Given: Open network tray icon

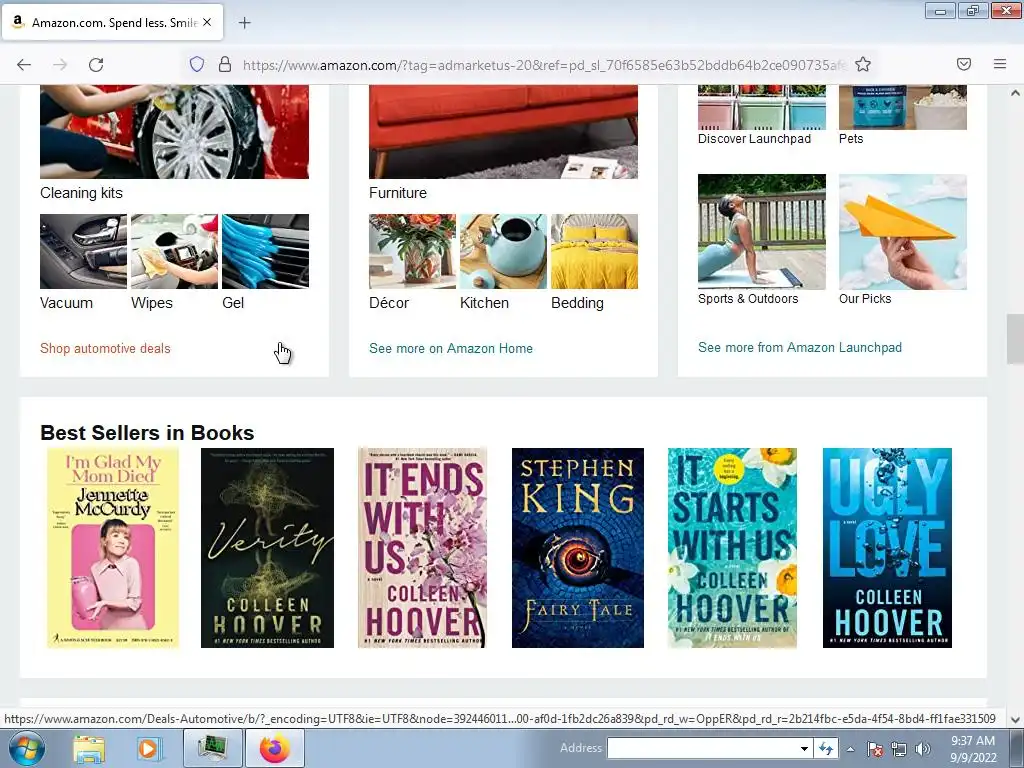Looking at the screenshot, I should [899, 750].
